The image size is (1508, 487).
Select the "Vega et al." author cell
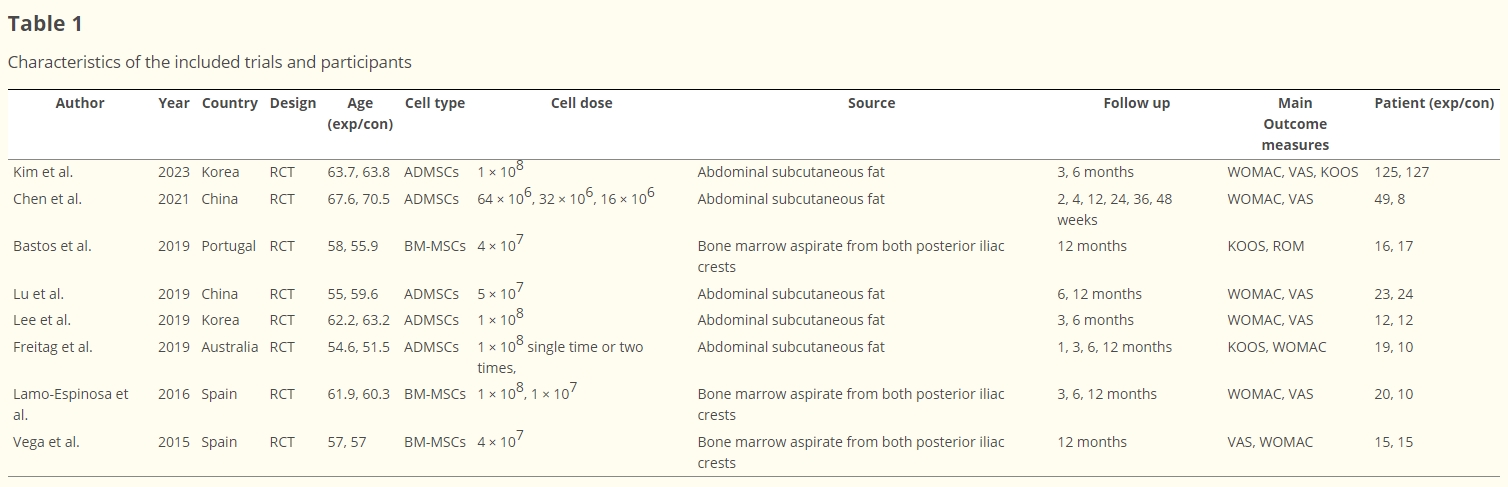pyautogui.click(x=46, y=442)
